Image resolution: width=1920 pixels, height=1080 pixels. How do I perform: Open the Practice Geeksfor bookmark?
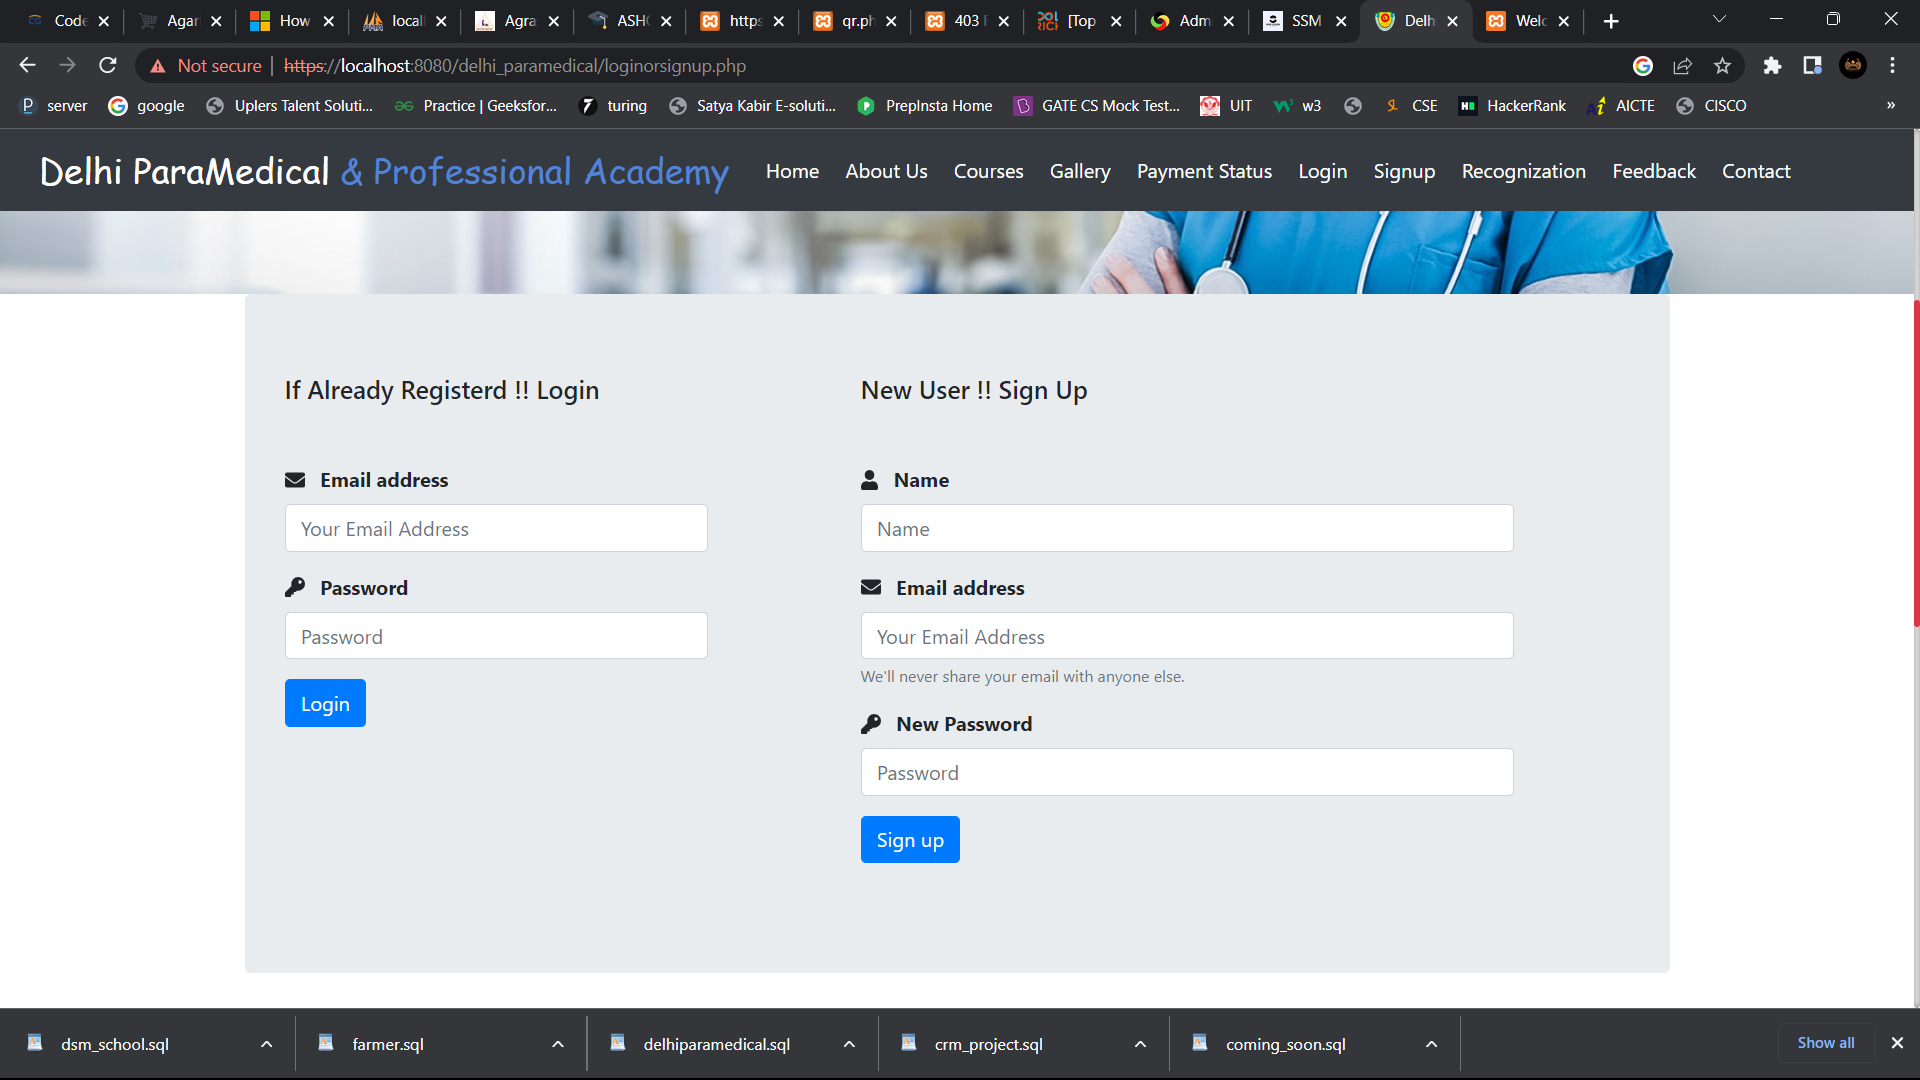pyautogui.click(x=476, y=106)
